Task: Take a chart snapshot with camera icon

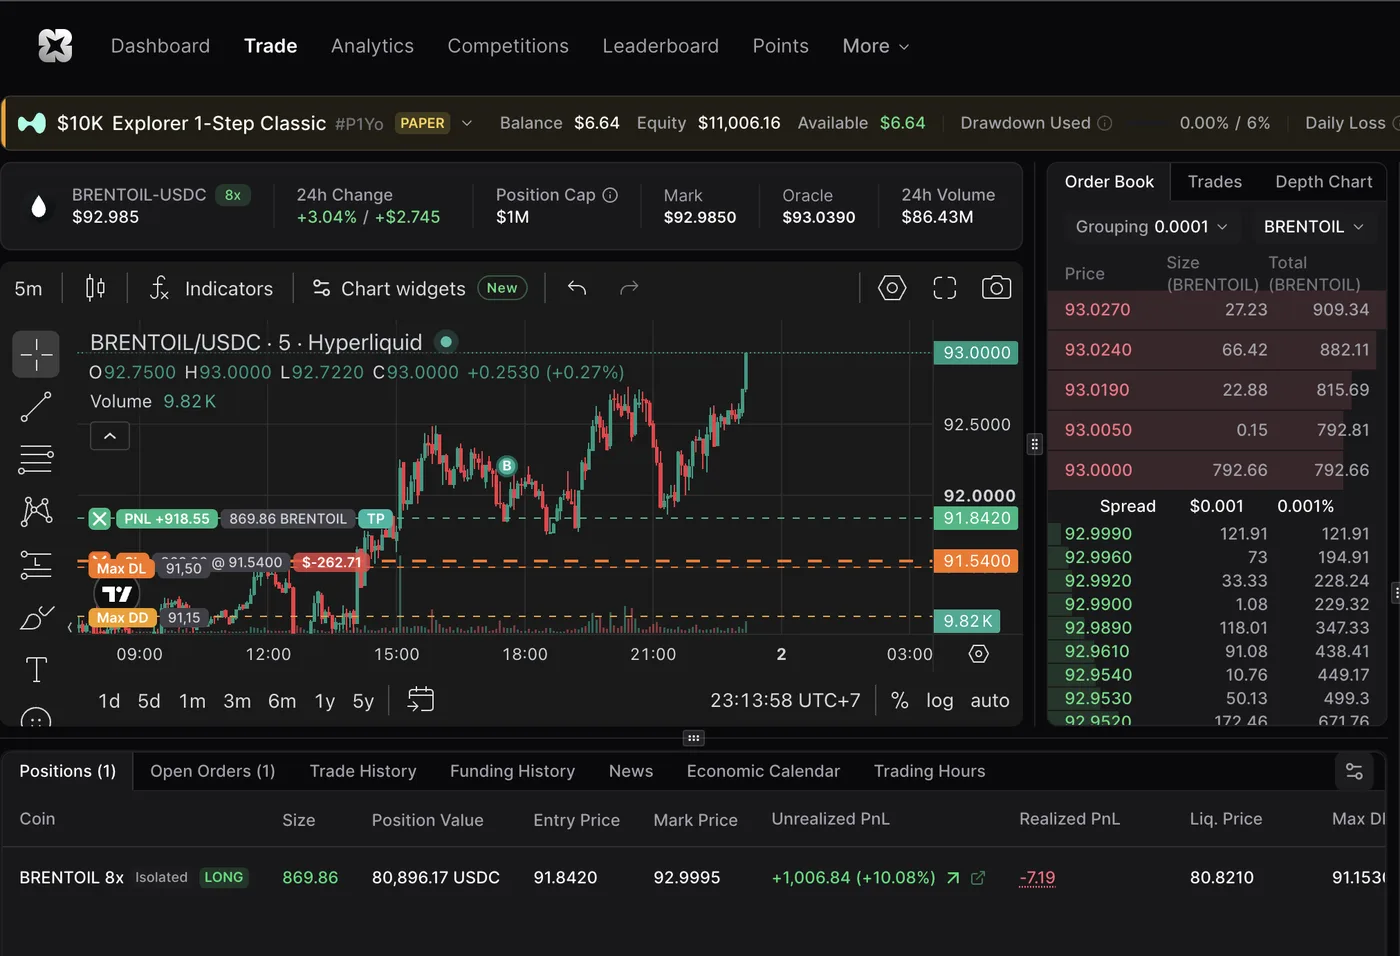Action: pos(996,288)
